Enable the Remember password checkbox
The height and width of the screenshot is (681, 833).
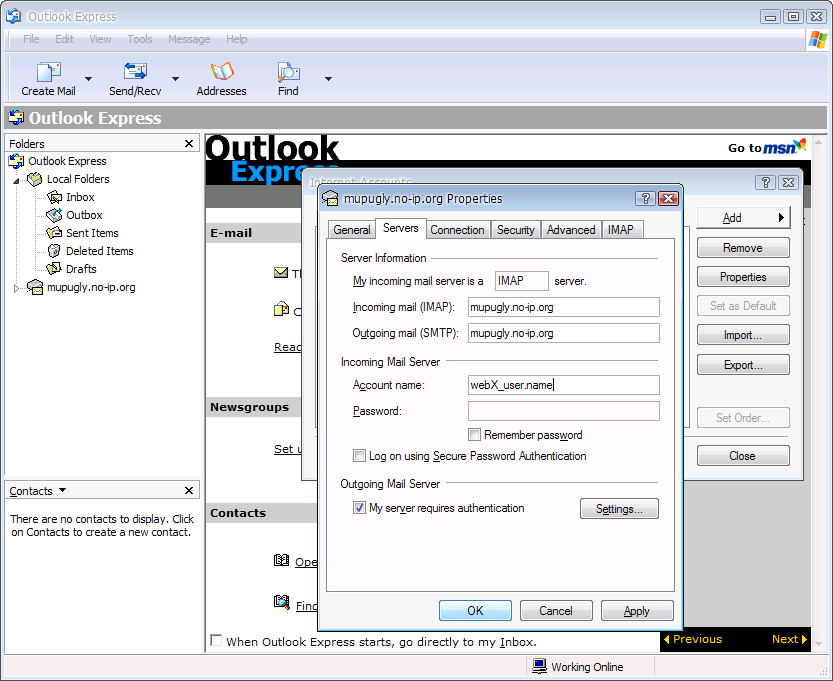click(475, 435)
